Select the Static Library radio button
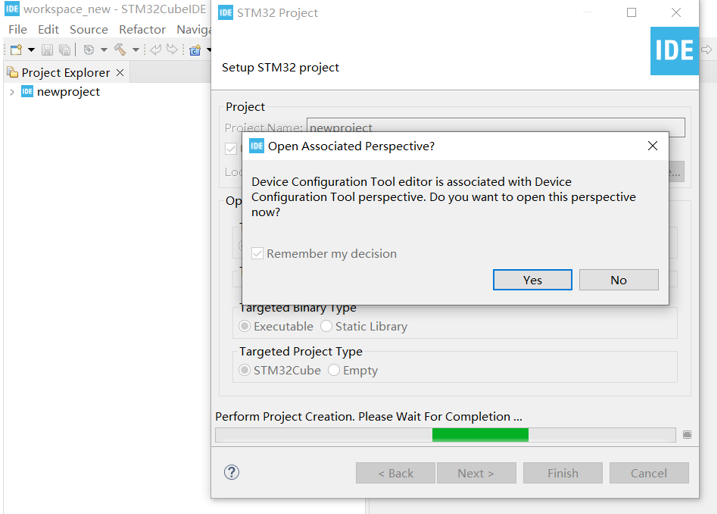This screenshot has width=717, height=514. [x=326, y=326]
